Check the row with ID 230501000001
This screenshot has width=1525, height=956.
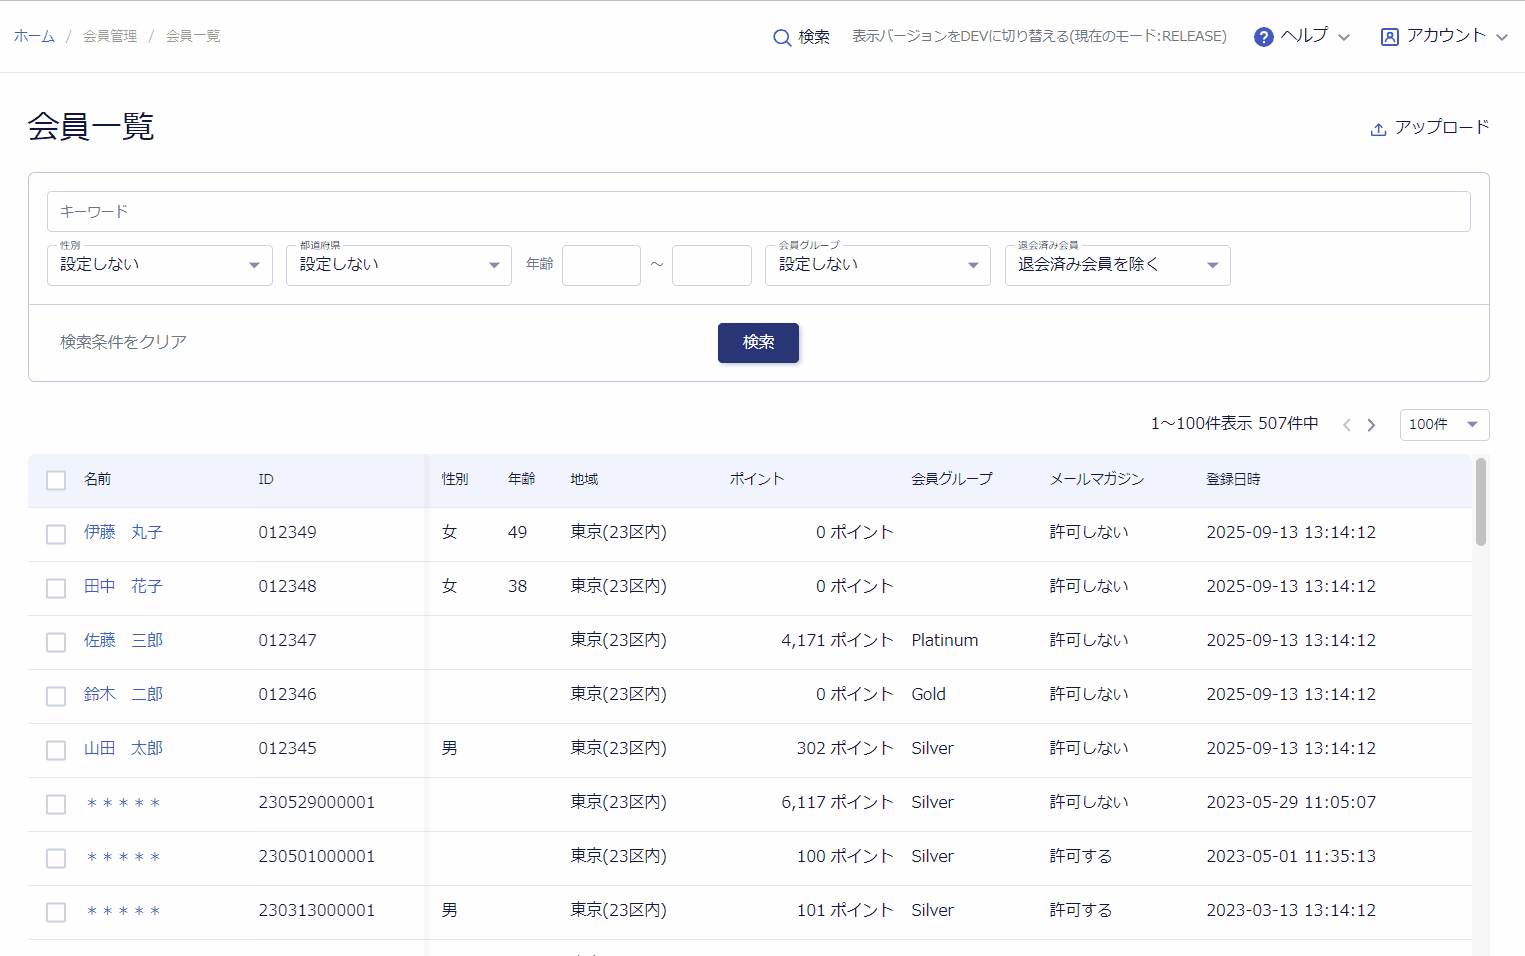pos(56,858)
